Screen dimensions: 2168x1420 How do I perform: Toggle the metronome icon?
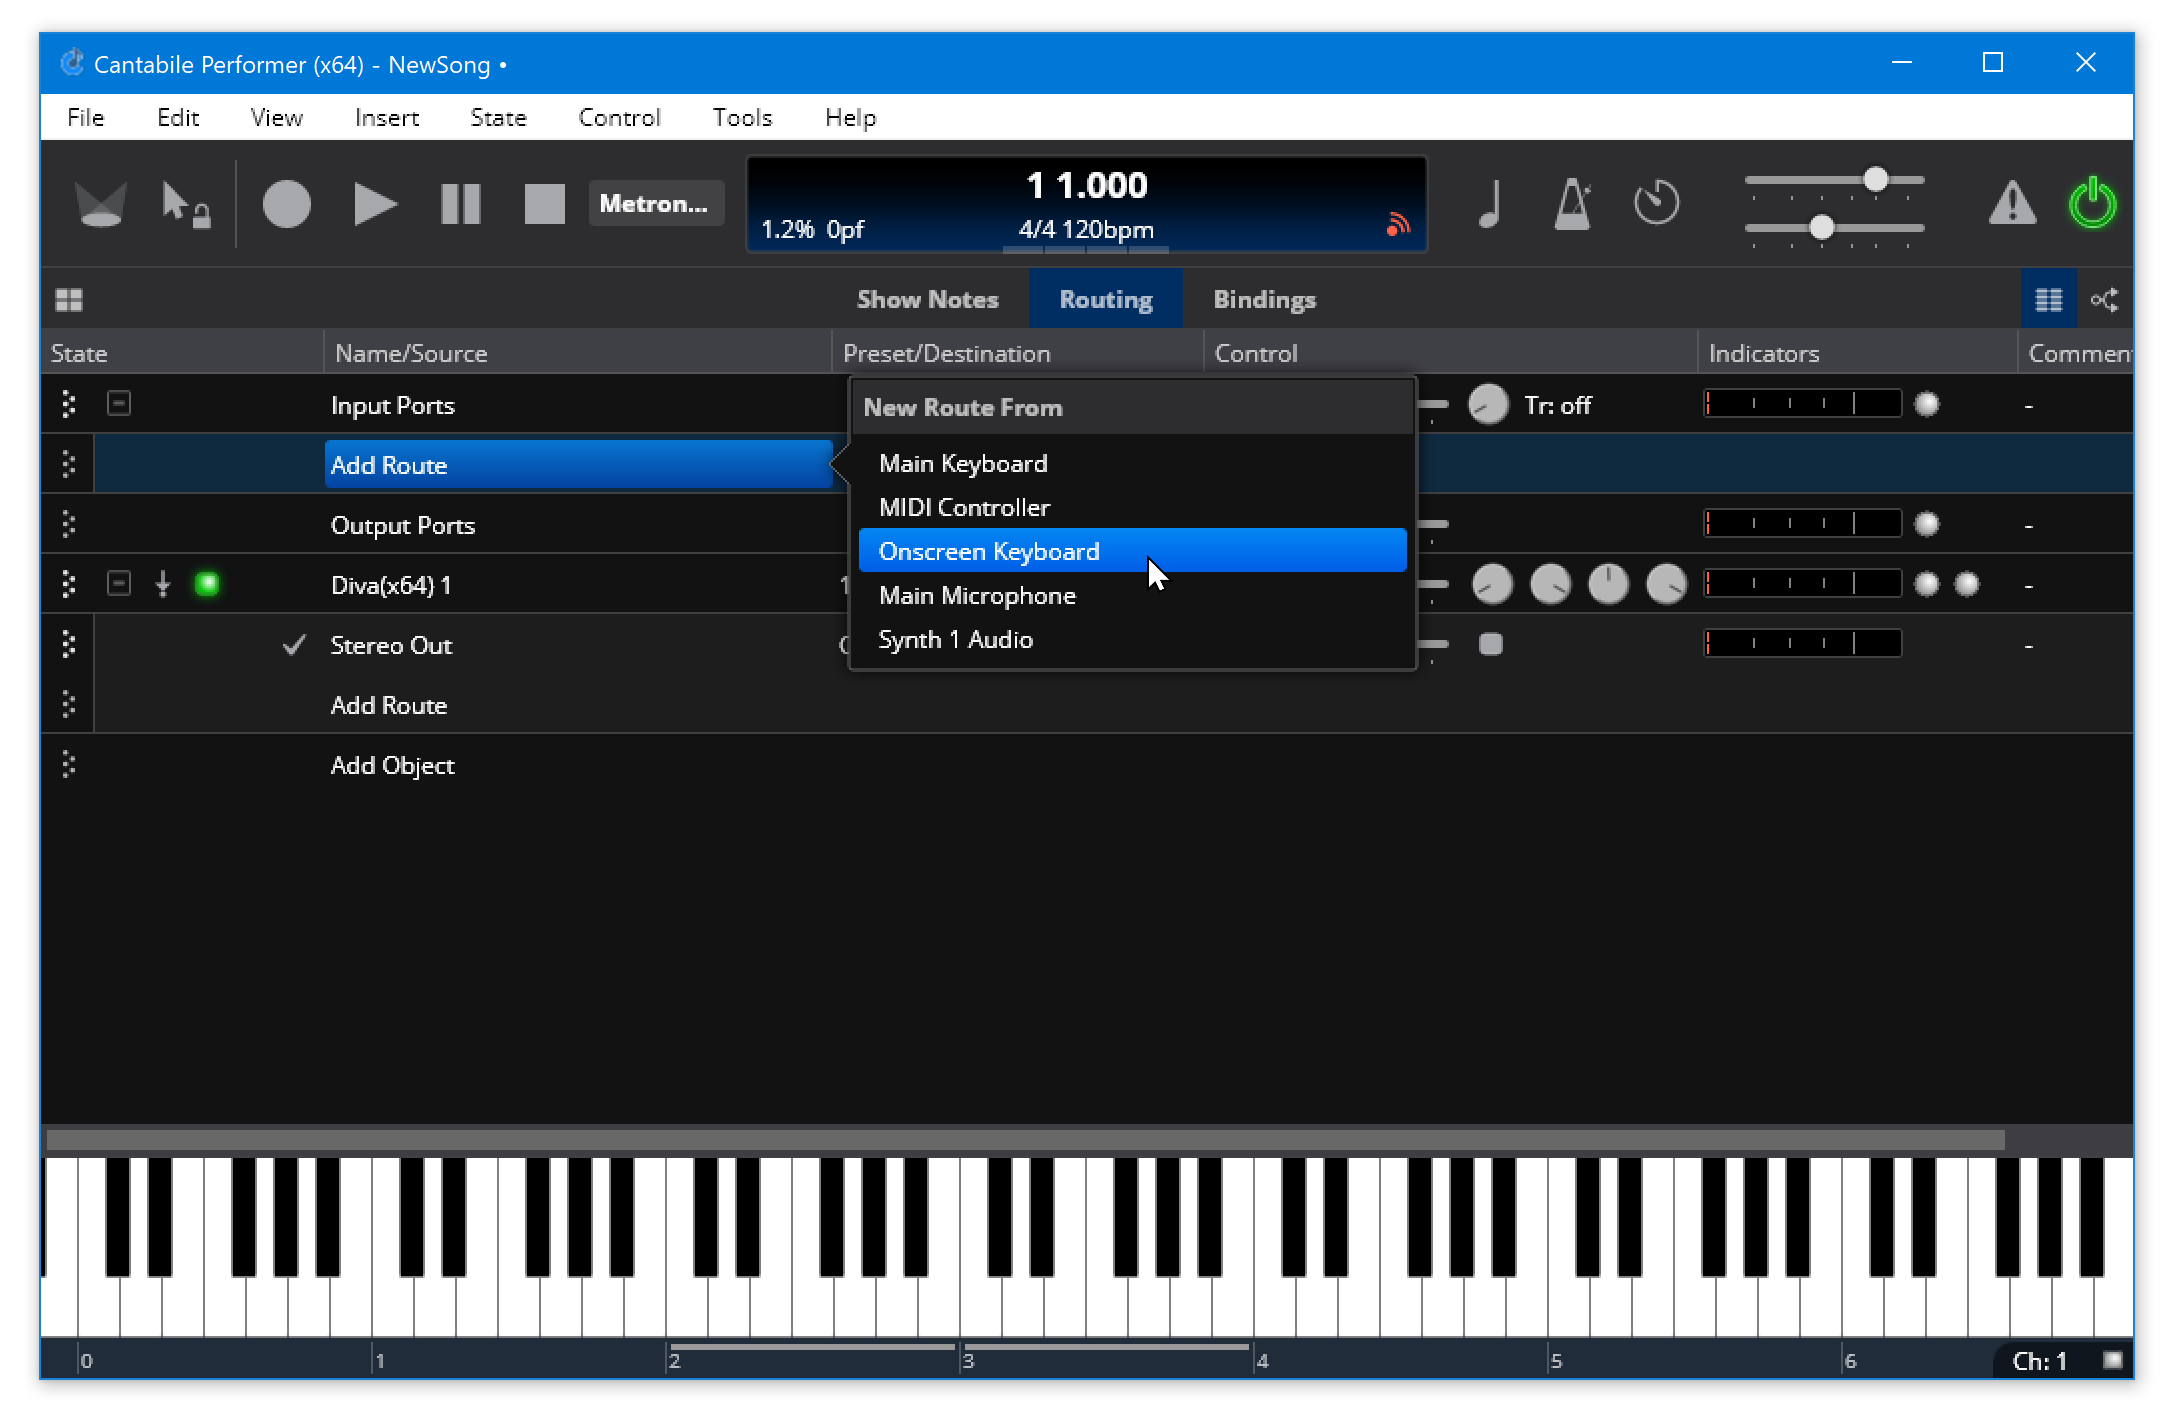pos(1572,204)
